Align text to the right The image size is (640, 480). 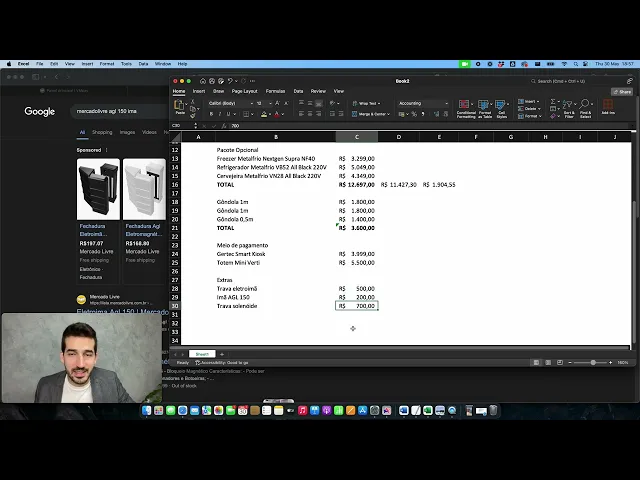319,114
